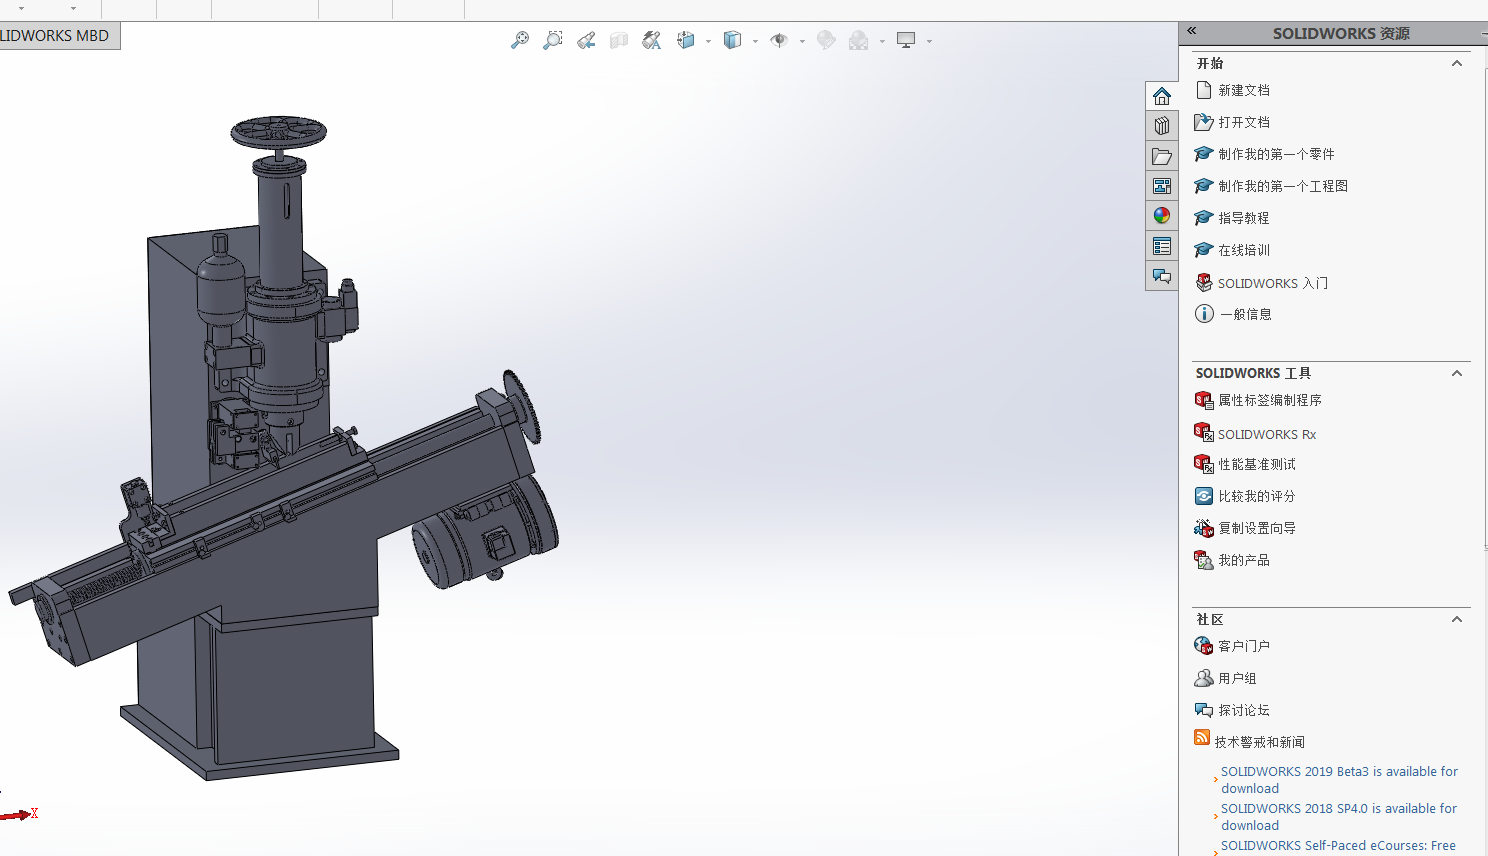
Task: Switch to the SOLIDWORKS MBD tab
Action: [x=56, y=36]
